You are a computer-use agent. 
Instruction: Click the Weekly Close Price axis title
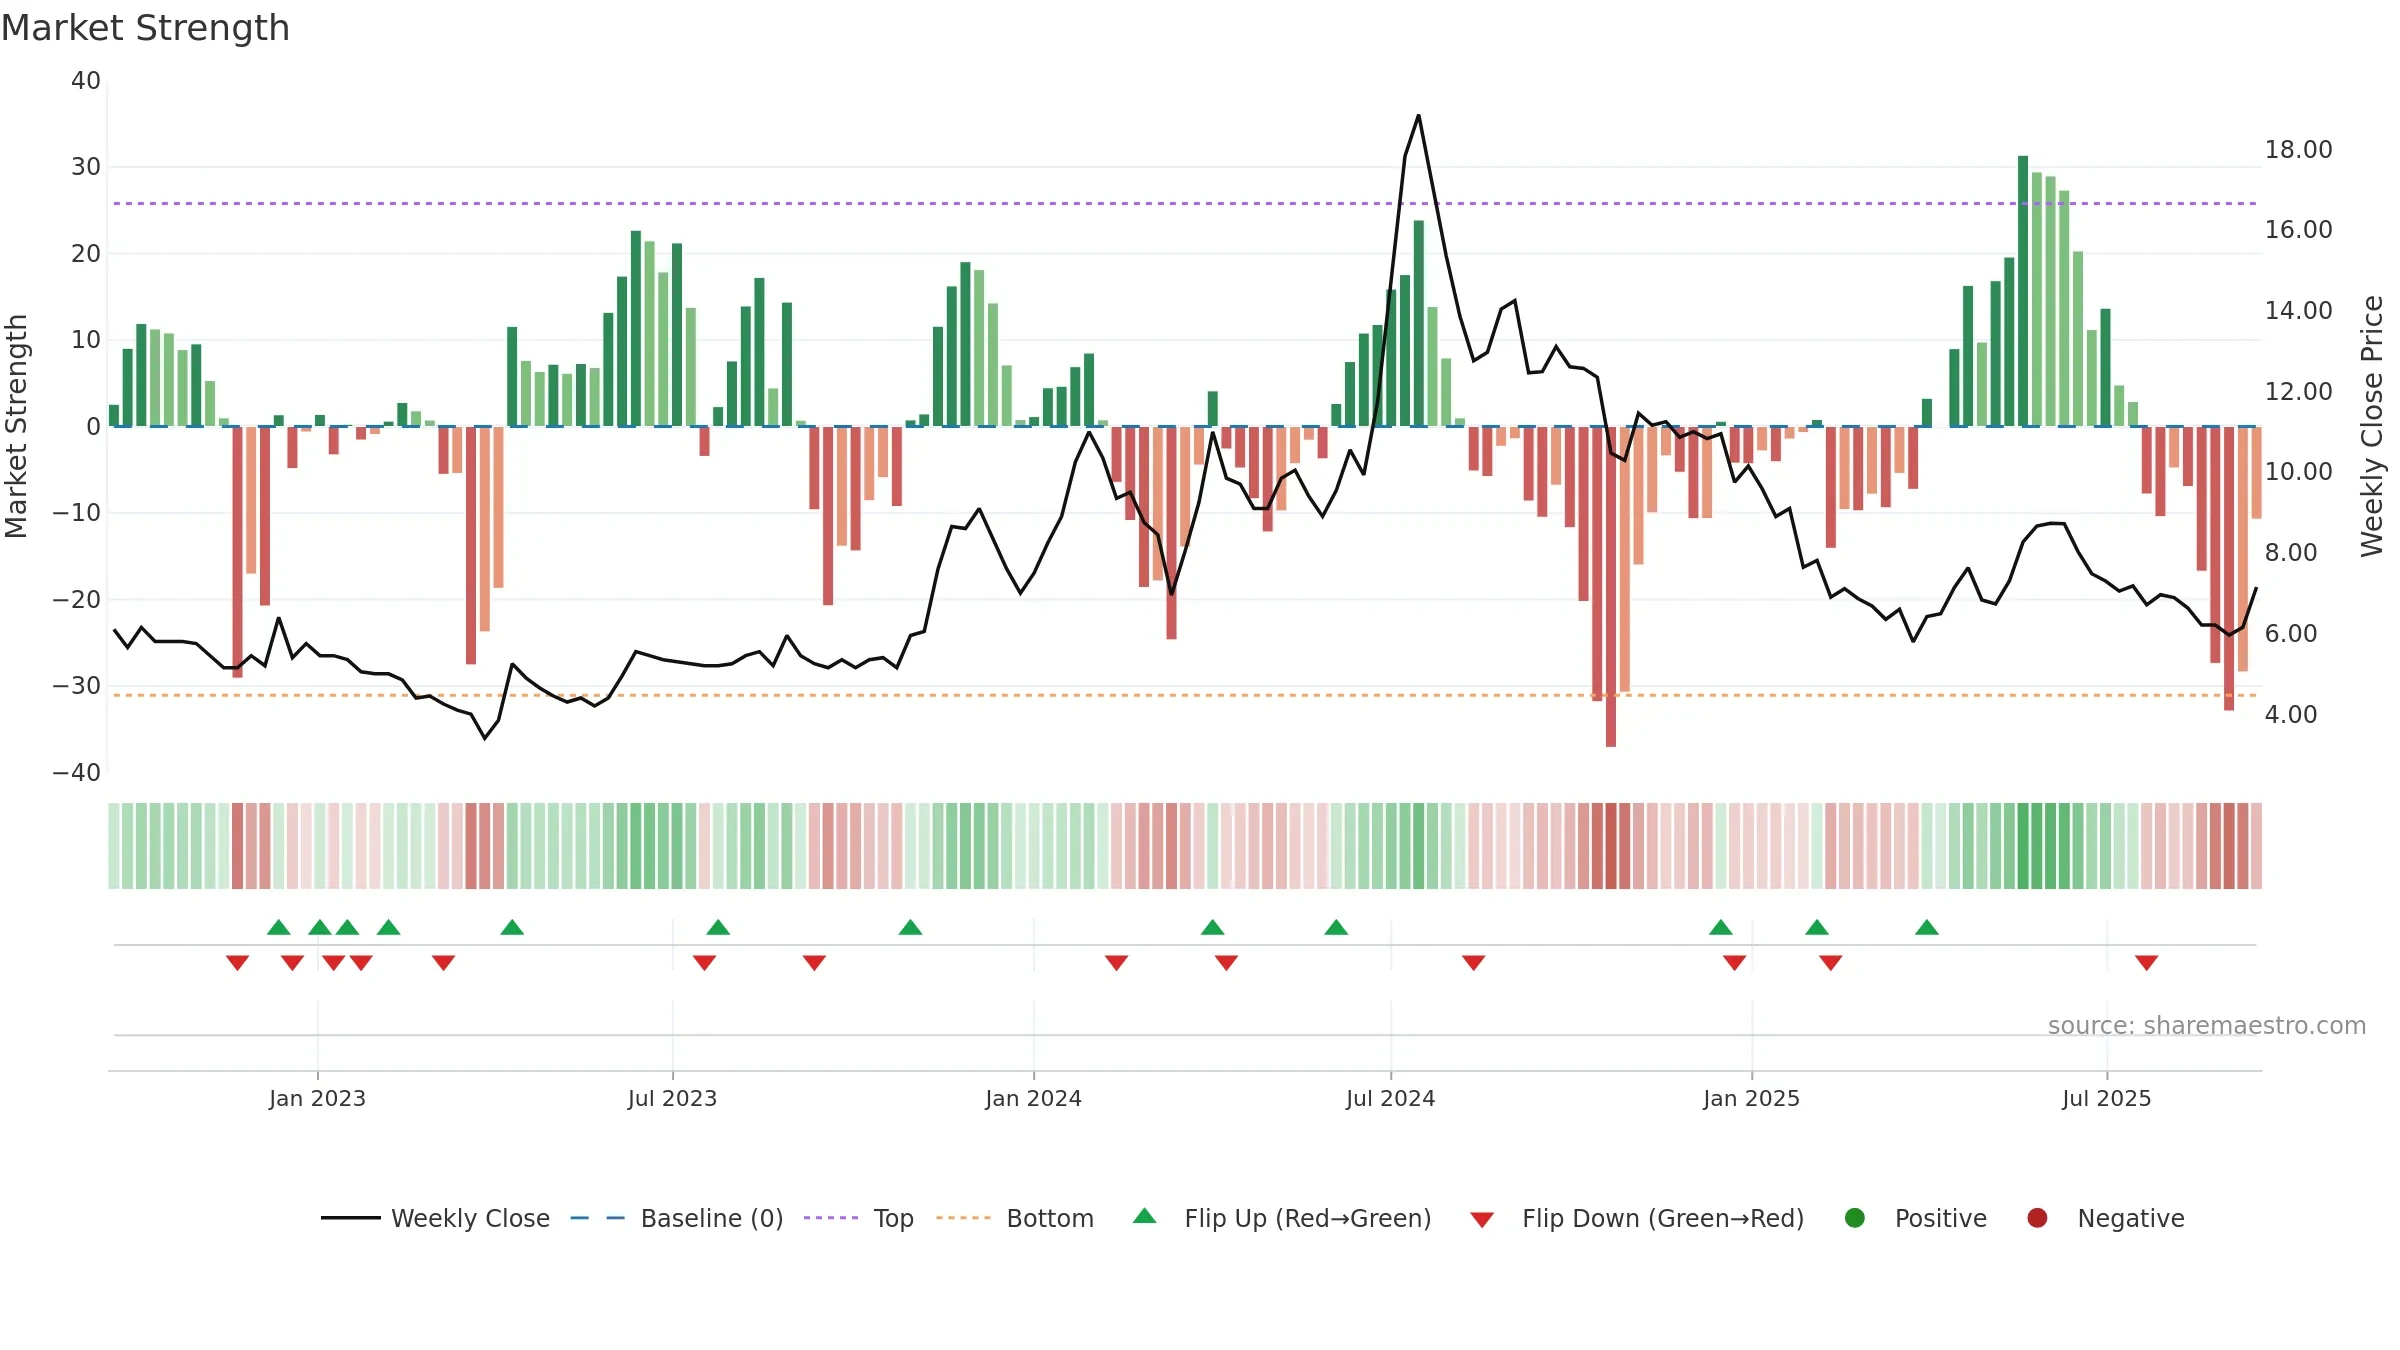coord(2372,426)
